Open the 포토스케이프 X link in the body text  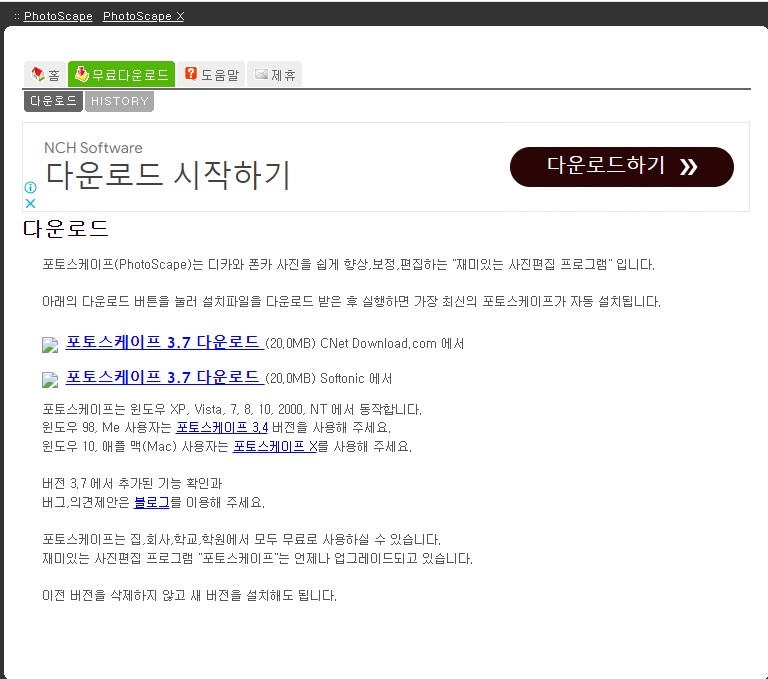(x=275, y=446)
